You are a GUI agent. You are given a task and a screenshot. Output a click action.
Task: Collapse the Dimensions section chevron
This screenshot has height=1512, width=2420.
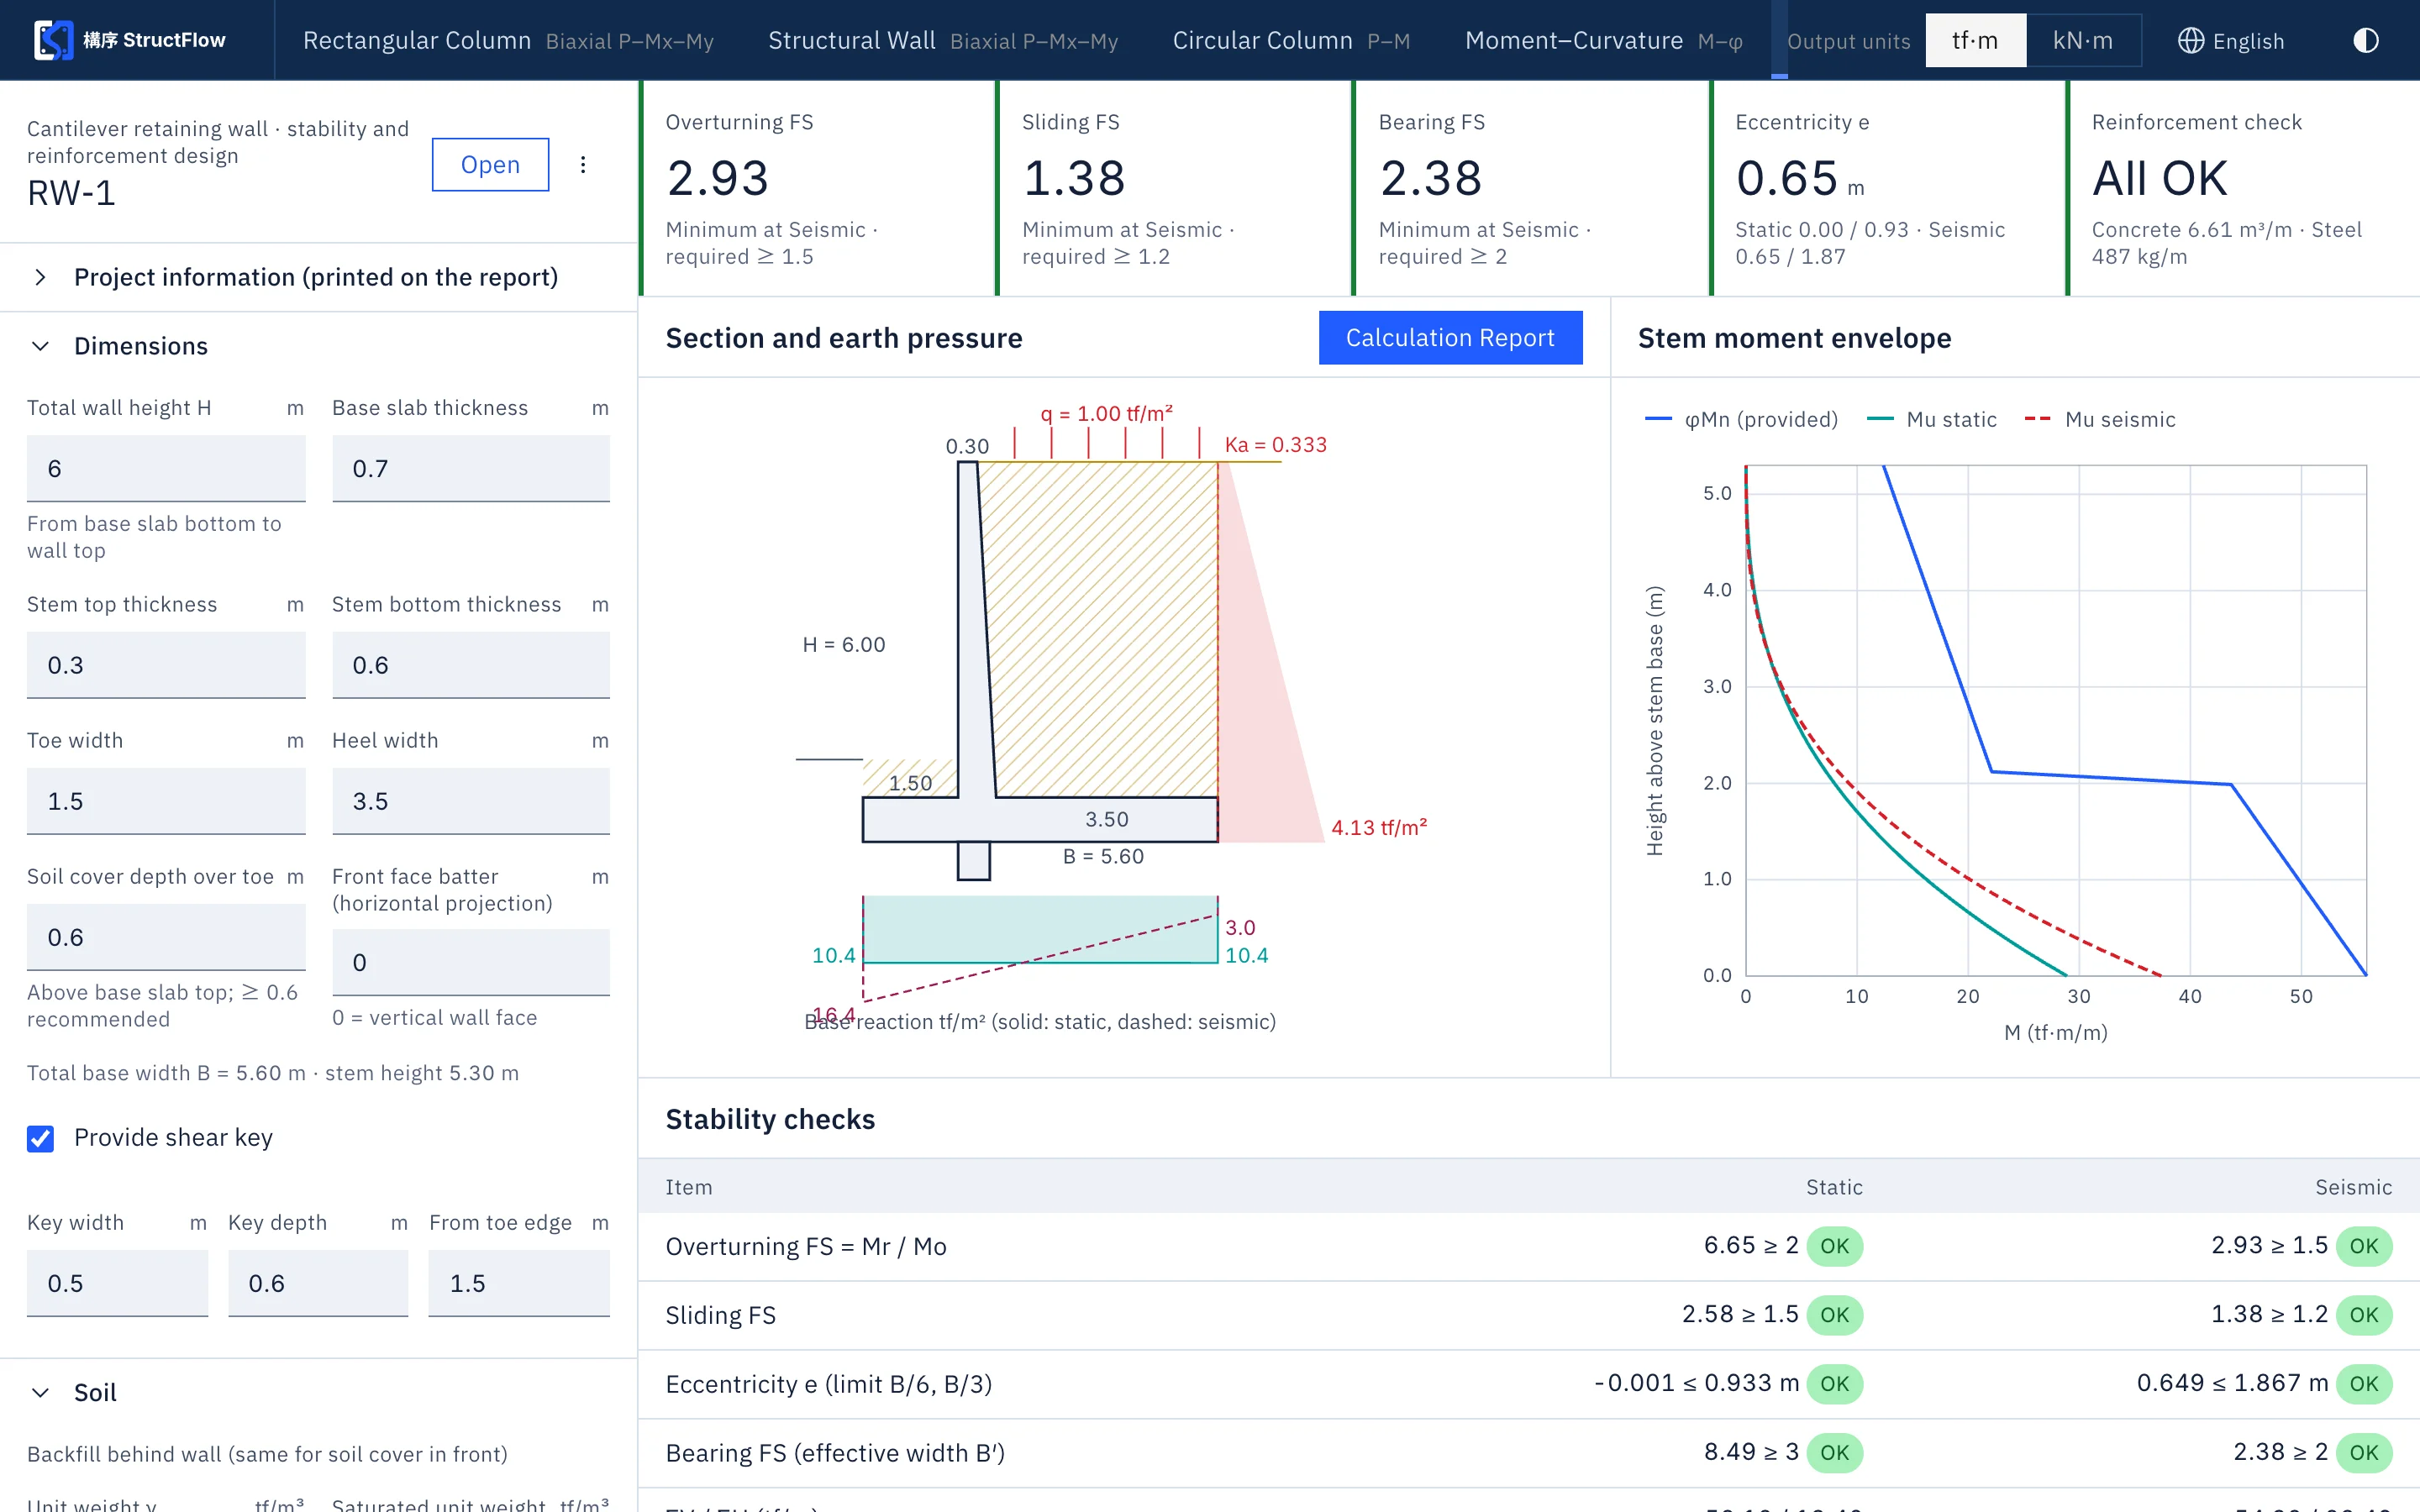click(x=40, y=346)
